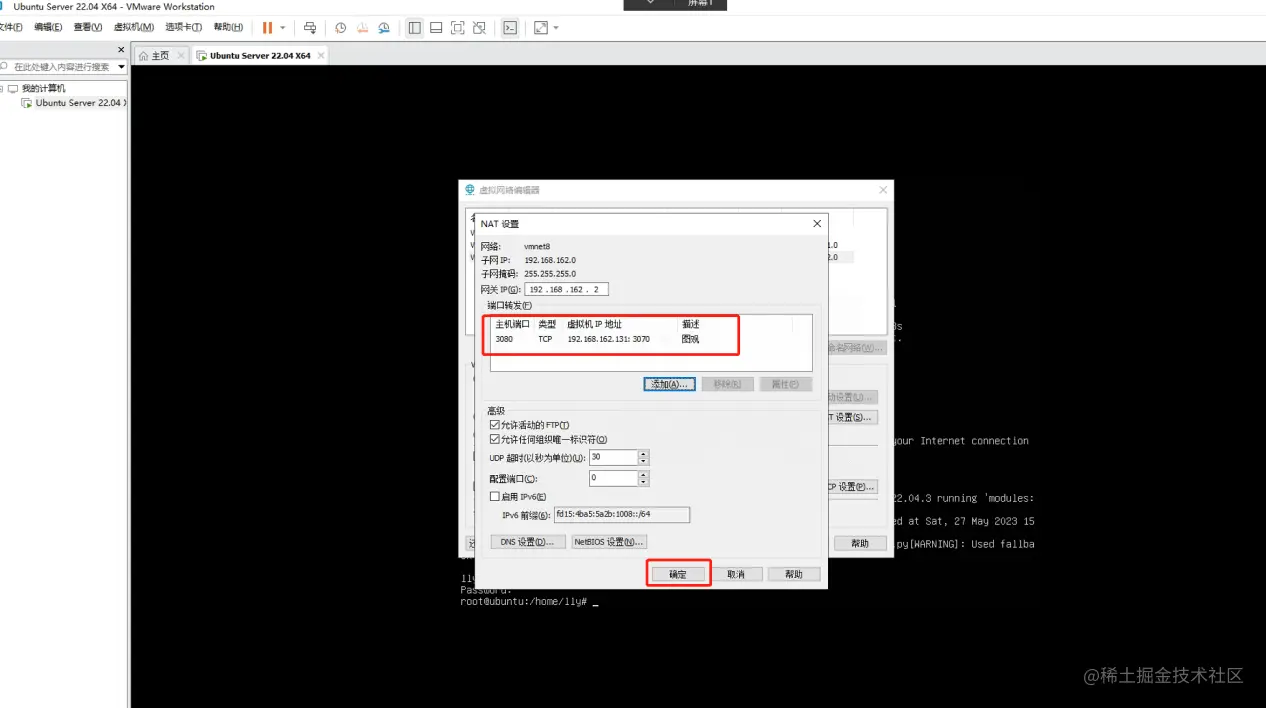
Task: Toggle the Thumbnail bar icon
Action: [435, 27]
